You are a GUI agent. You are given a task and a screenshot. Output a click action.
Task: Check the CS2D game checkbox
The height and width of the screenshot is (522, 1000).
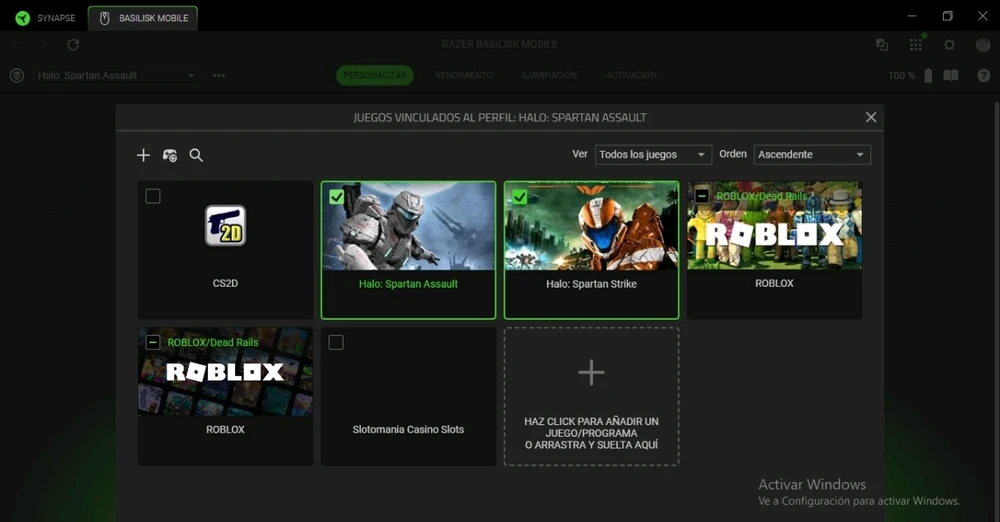tap(153, 196)
